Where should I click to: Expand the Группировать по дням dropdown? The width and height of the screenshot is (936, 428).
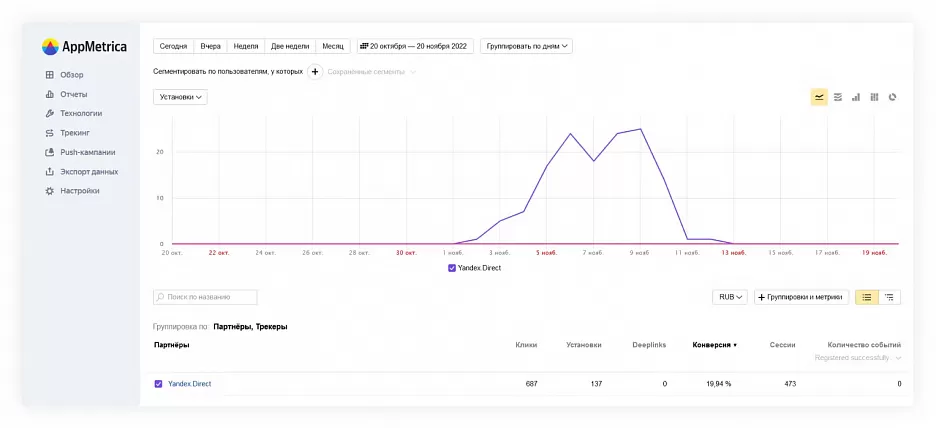[x=526, y=46]
